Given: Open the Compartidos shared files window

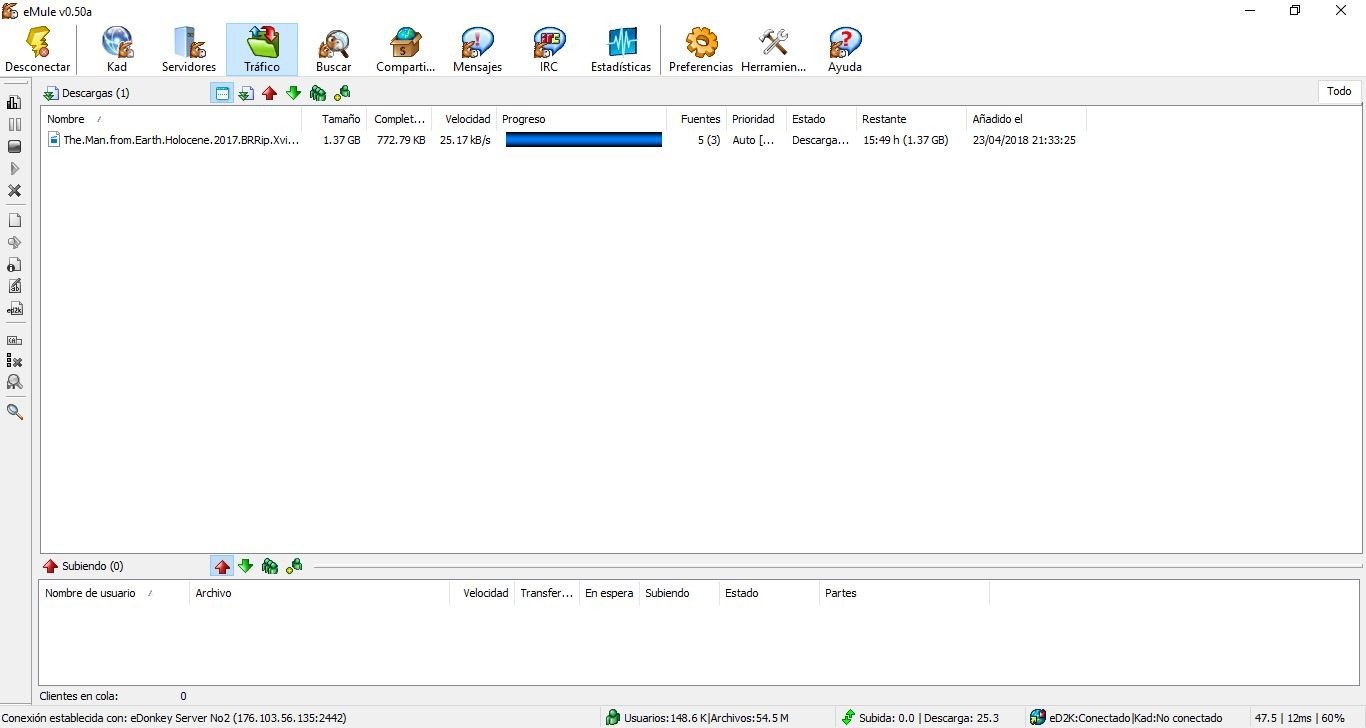Looking at the screenshot, I should (406, 50).
